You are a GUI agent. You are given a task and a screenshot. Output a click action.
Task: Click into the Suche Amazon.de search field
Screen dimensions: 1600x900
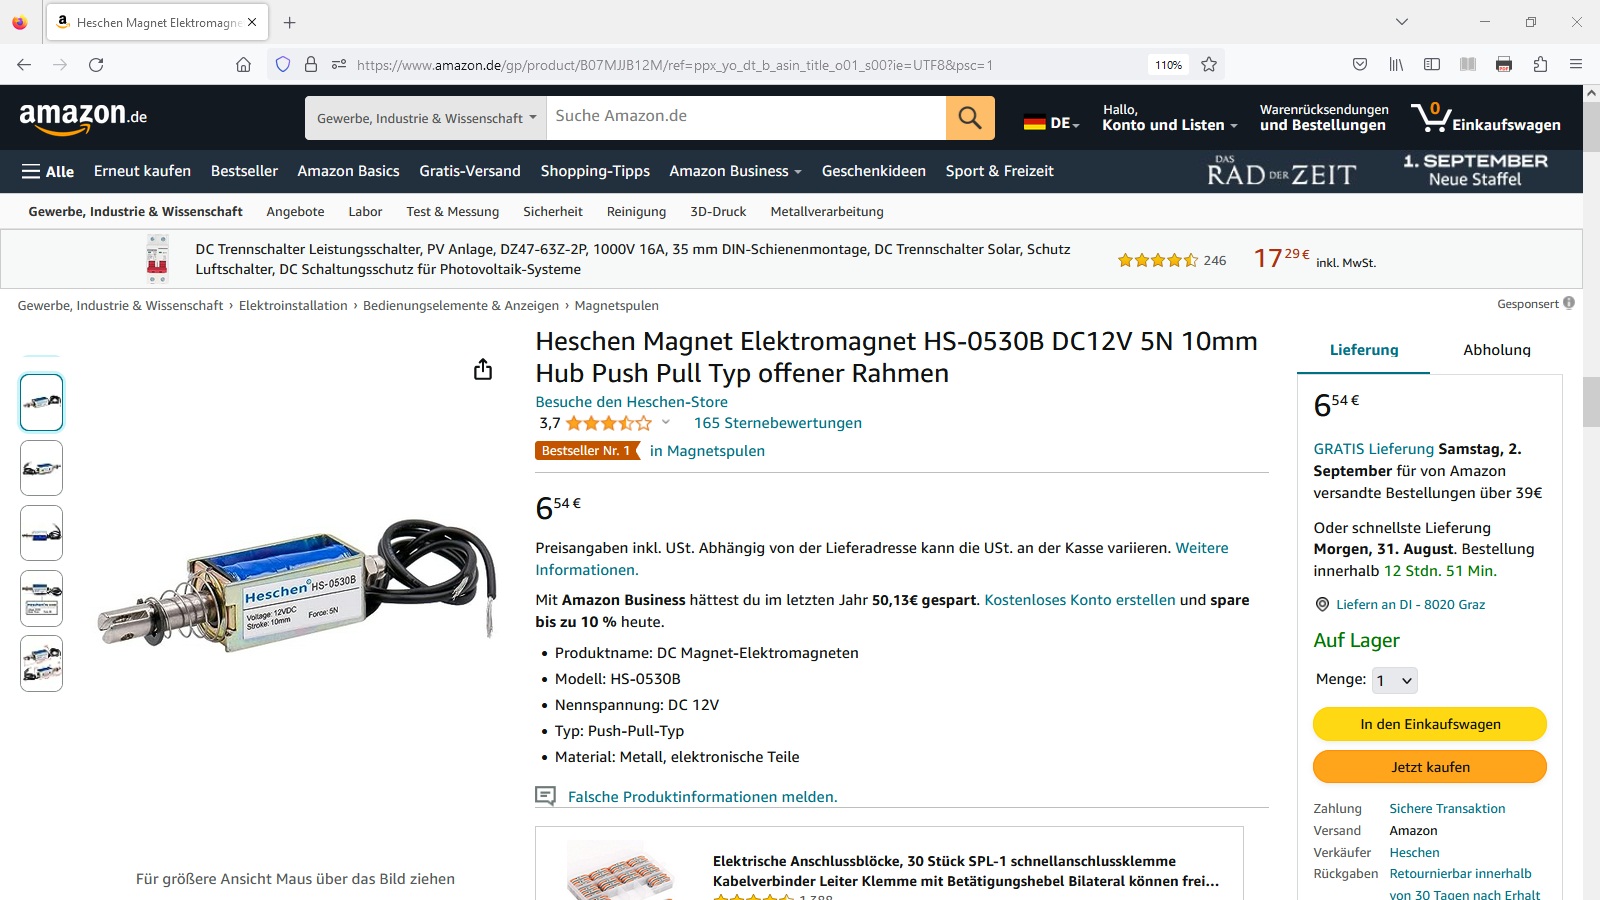pyautogui.click(x=746, y=118)
